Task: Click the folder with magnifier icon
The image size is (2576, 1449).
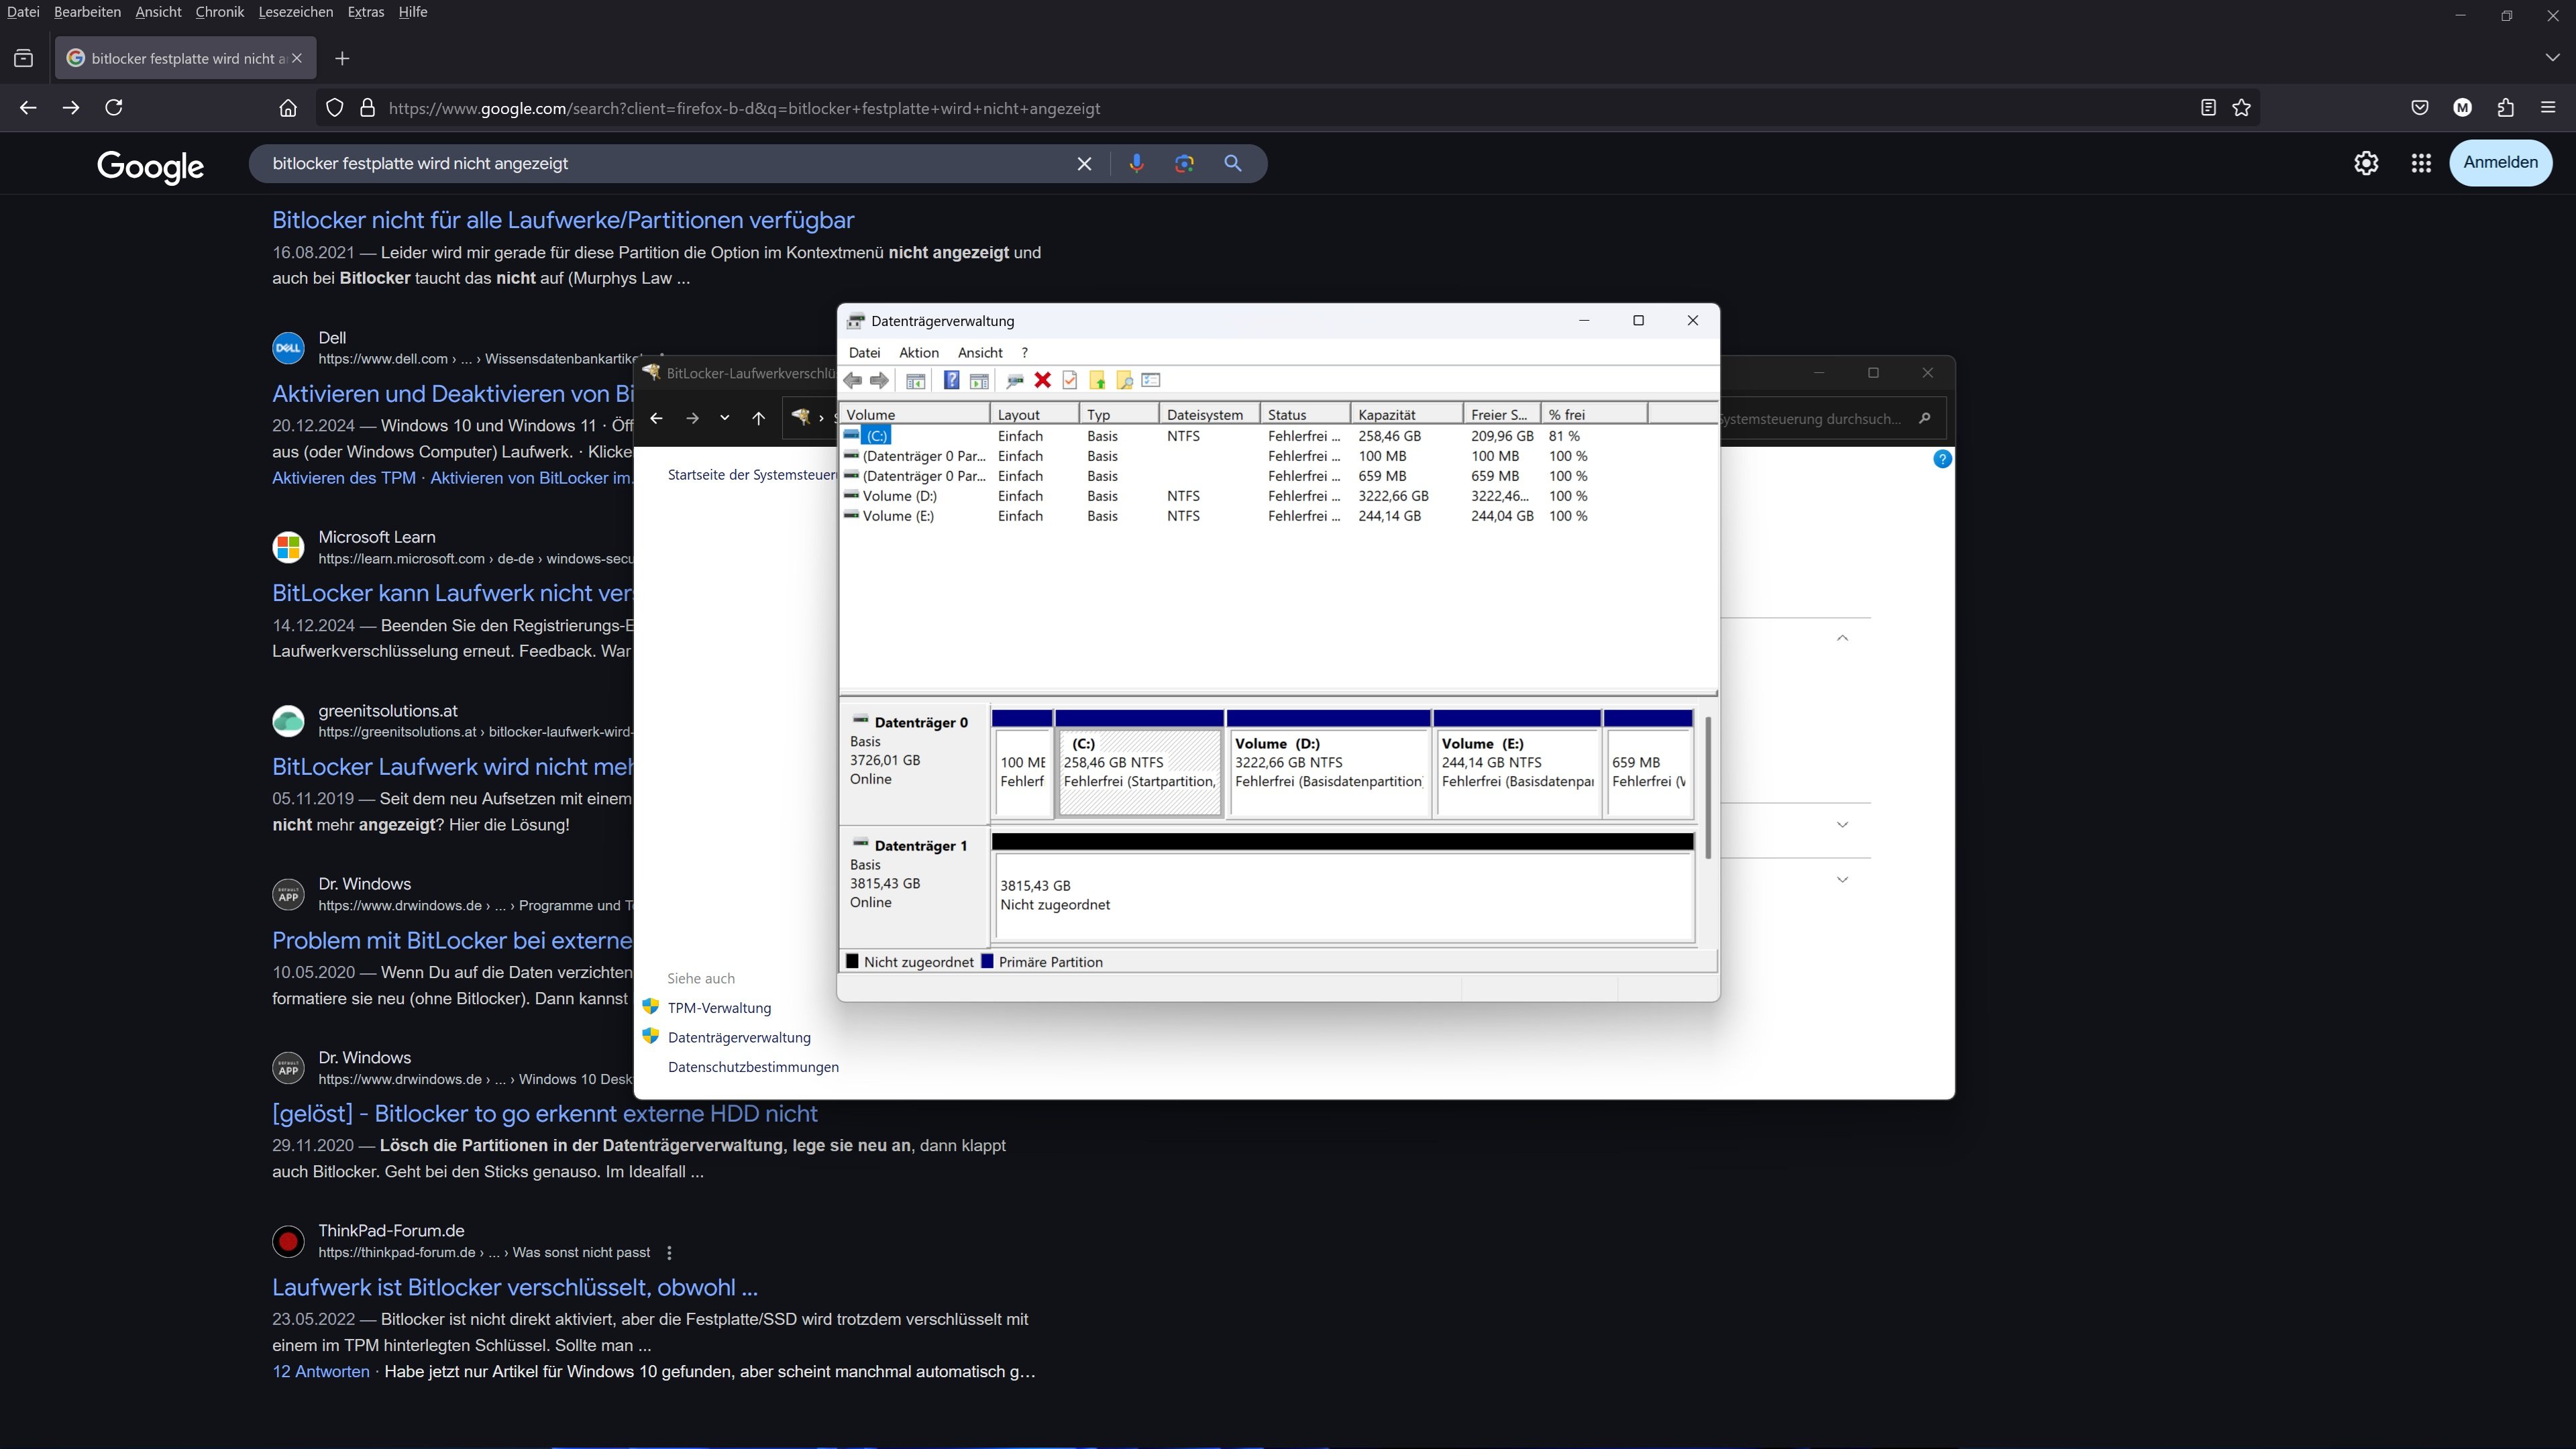Action: (1124, 380)
